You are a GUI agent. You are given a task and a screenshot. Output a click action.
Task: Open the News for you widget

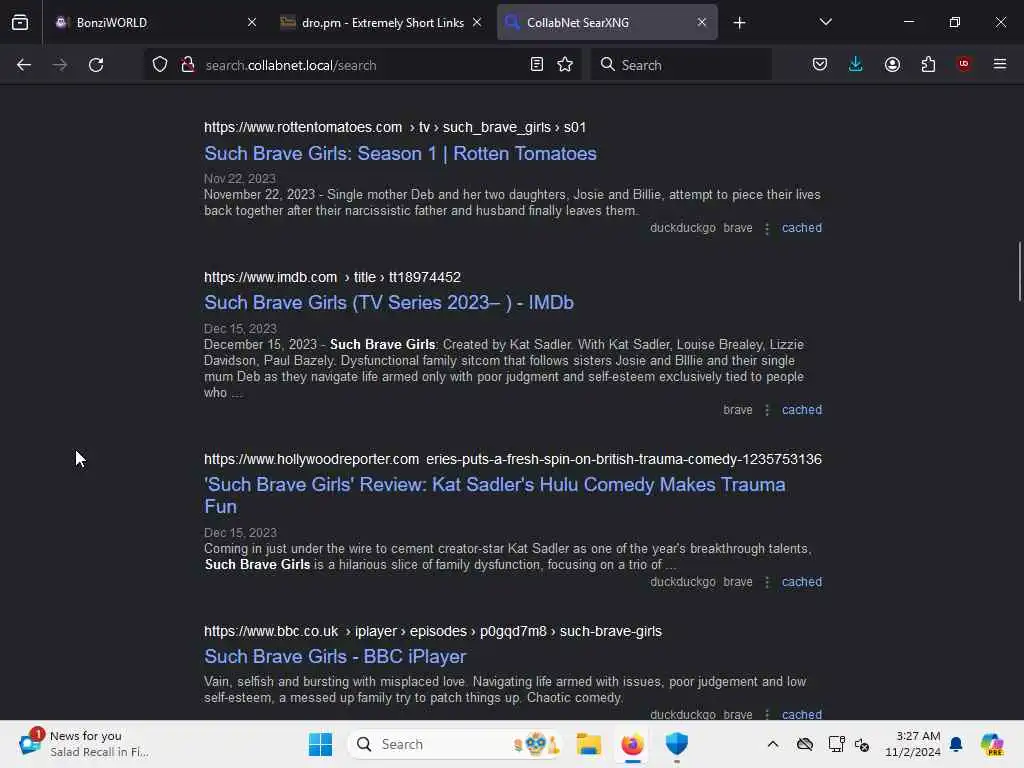point(85,744)
